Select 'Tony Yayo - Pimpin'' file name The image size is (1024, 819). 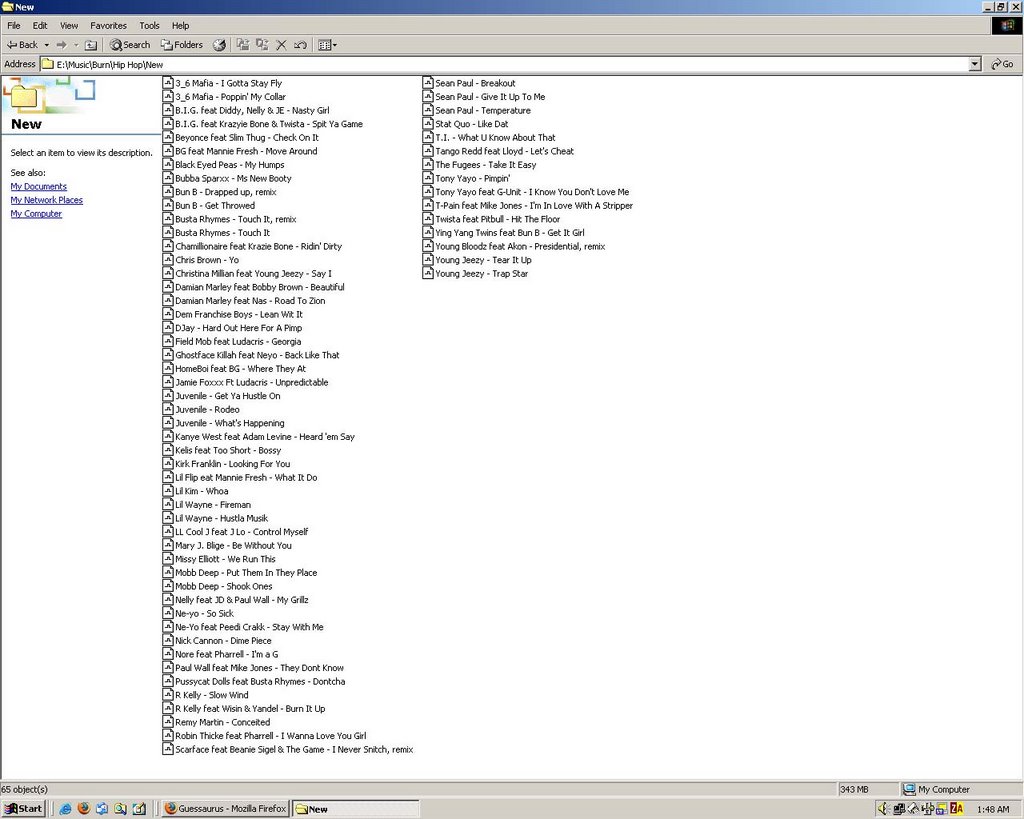pos(473,178)
